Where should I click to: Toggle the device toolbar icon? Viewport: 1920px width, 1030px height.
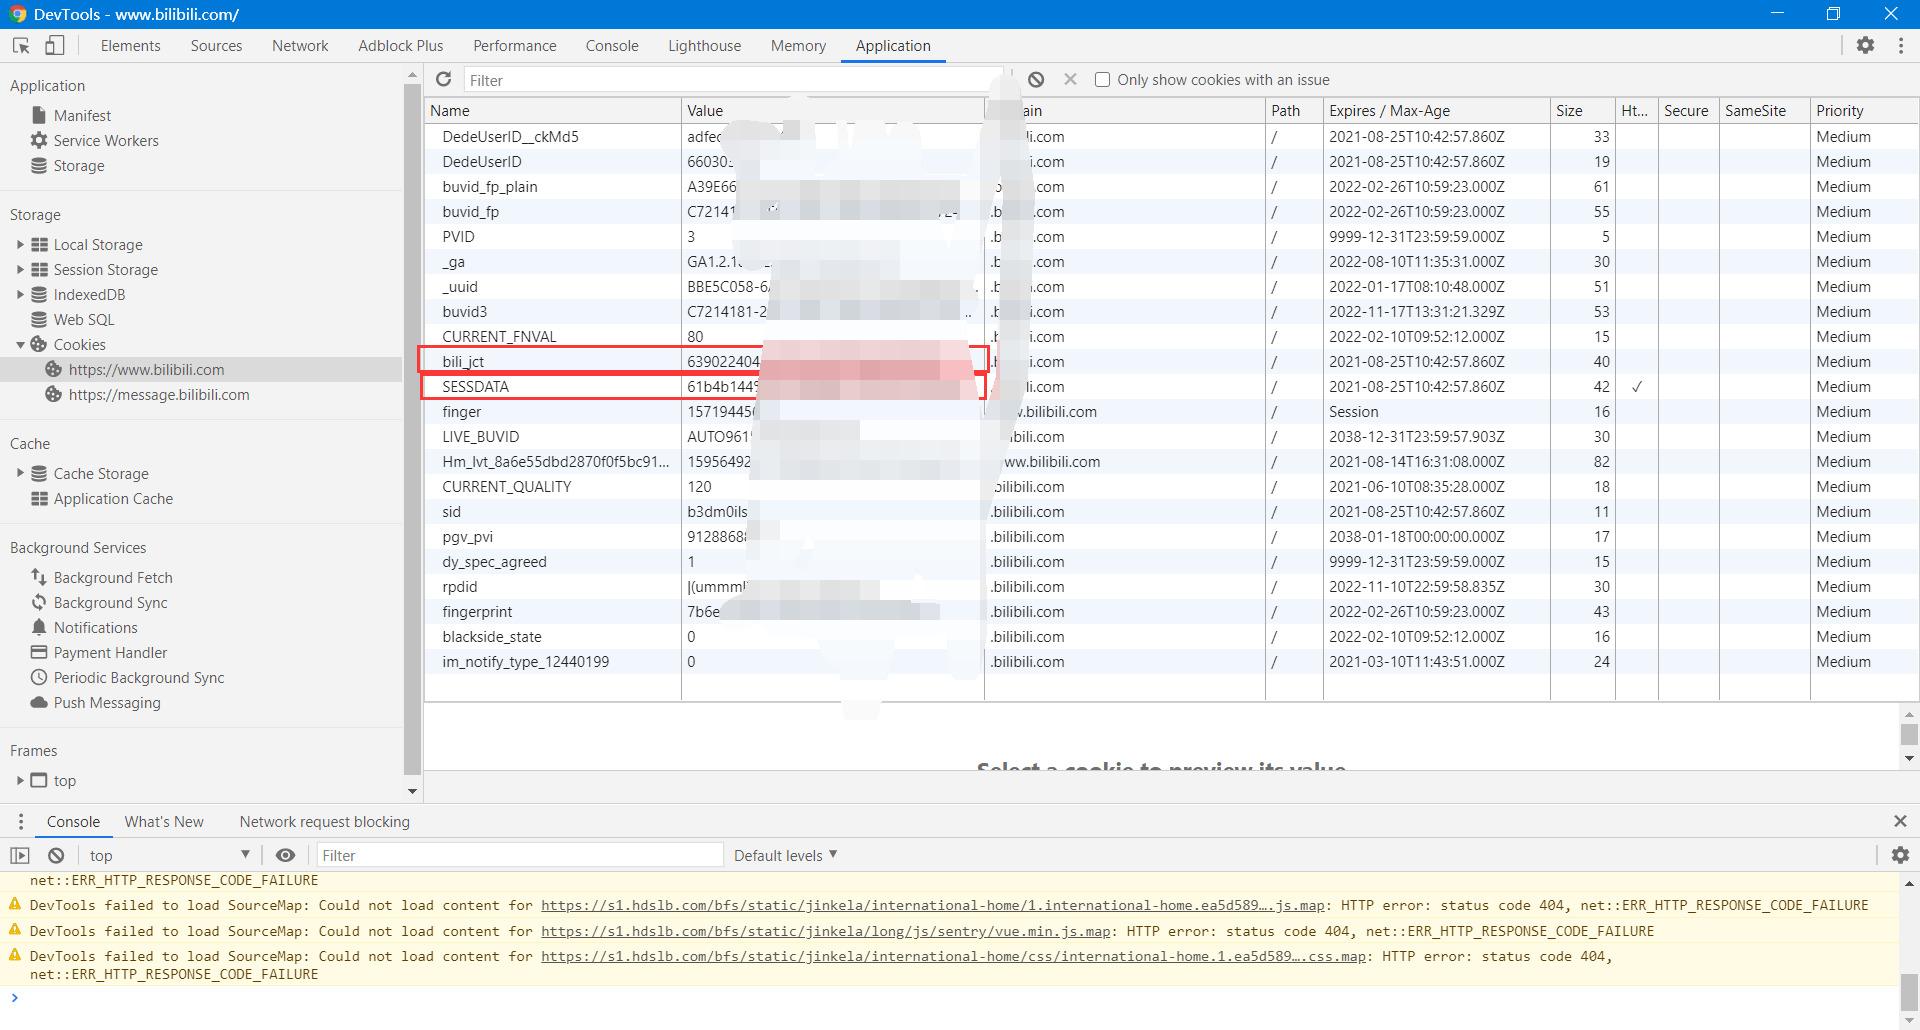[55, 46]
